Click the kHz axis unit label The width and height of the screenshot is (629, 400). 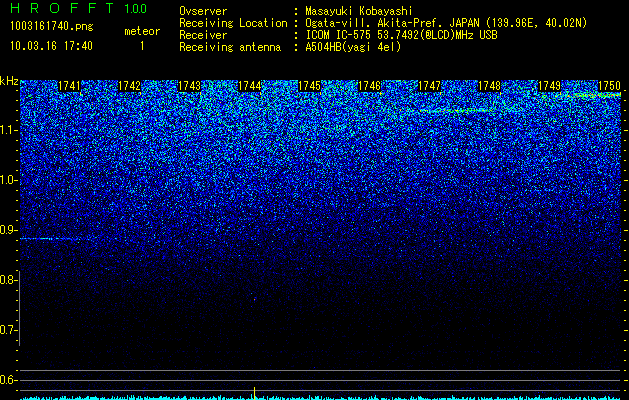pyautogui.click(x=9, y=81)
